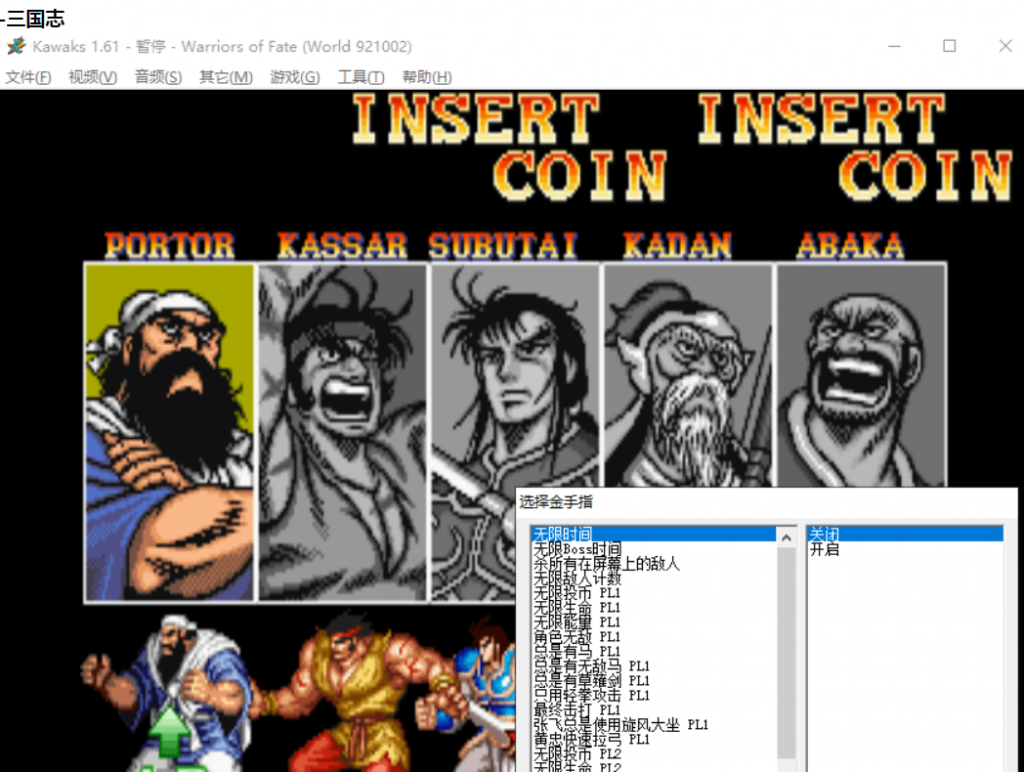The height and width of the screenshot is (772, 1024).
Task: Click the green arrow selection cursor
Action: [170, 730]
